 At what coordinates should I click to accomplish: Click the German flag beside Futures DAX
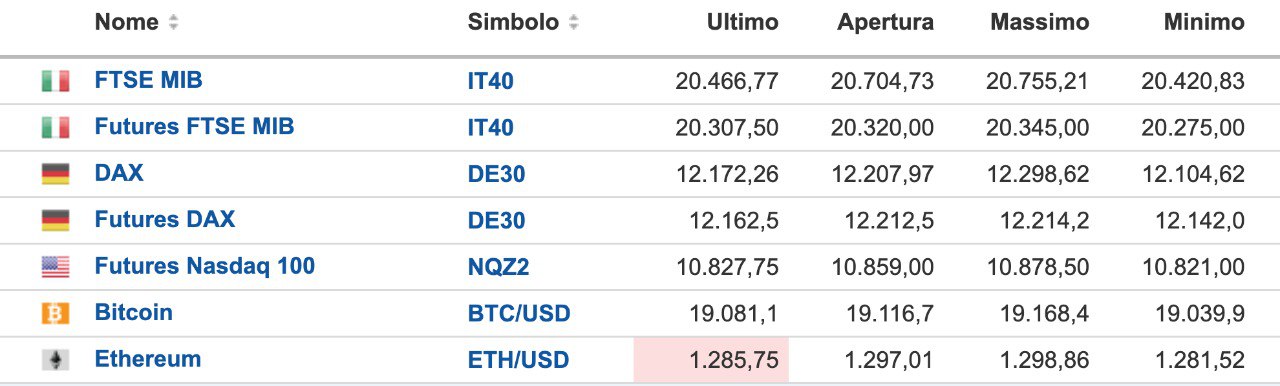pos(55,220)
